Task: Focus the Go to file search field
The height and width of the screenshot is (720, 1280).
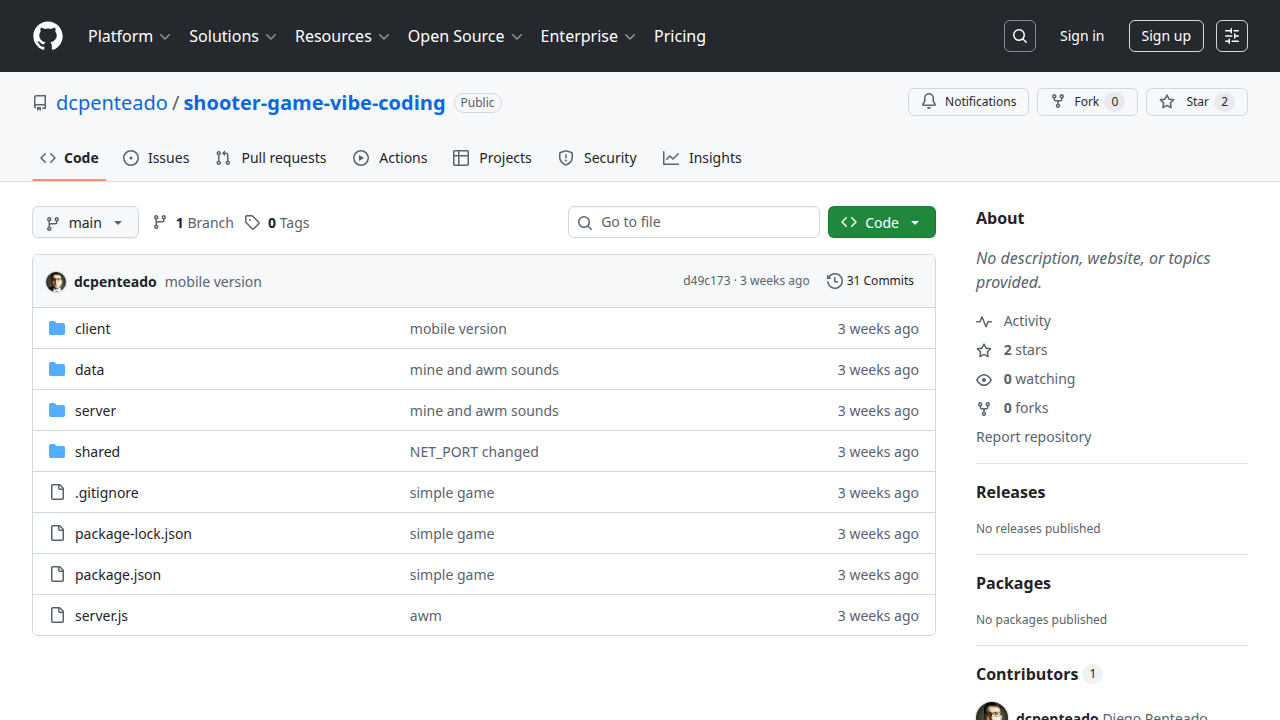Action: 694,222
